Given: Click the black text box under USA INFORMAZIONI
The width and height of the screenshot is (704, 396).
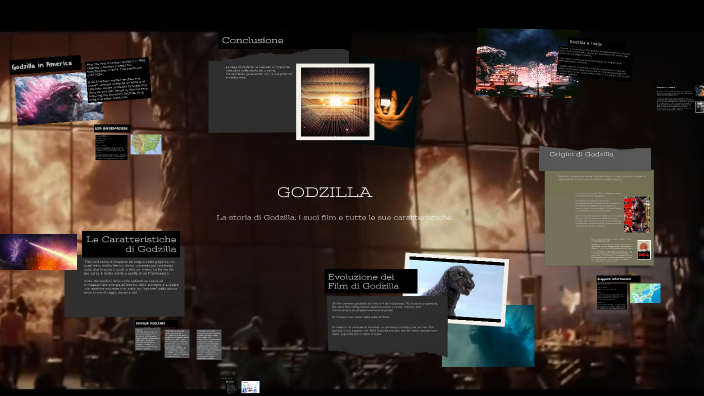Looking at the screenshot, I should [x=111, y=147].
